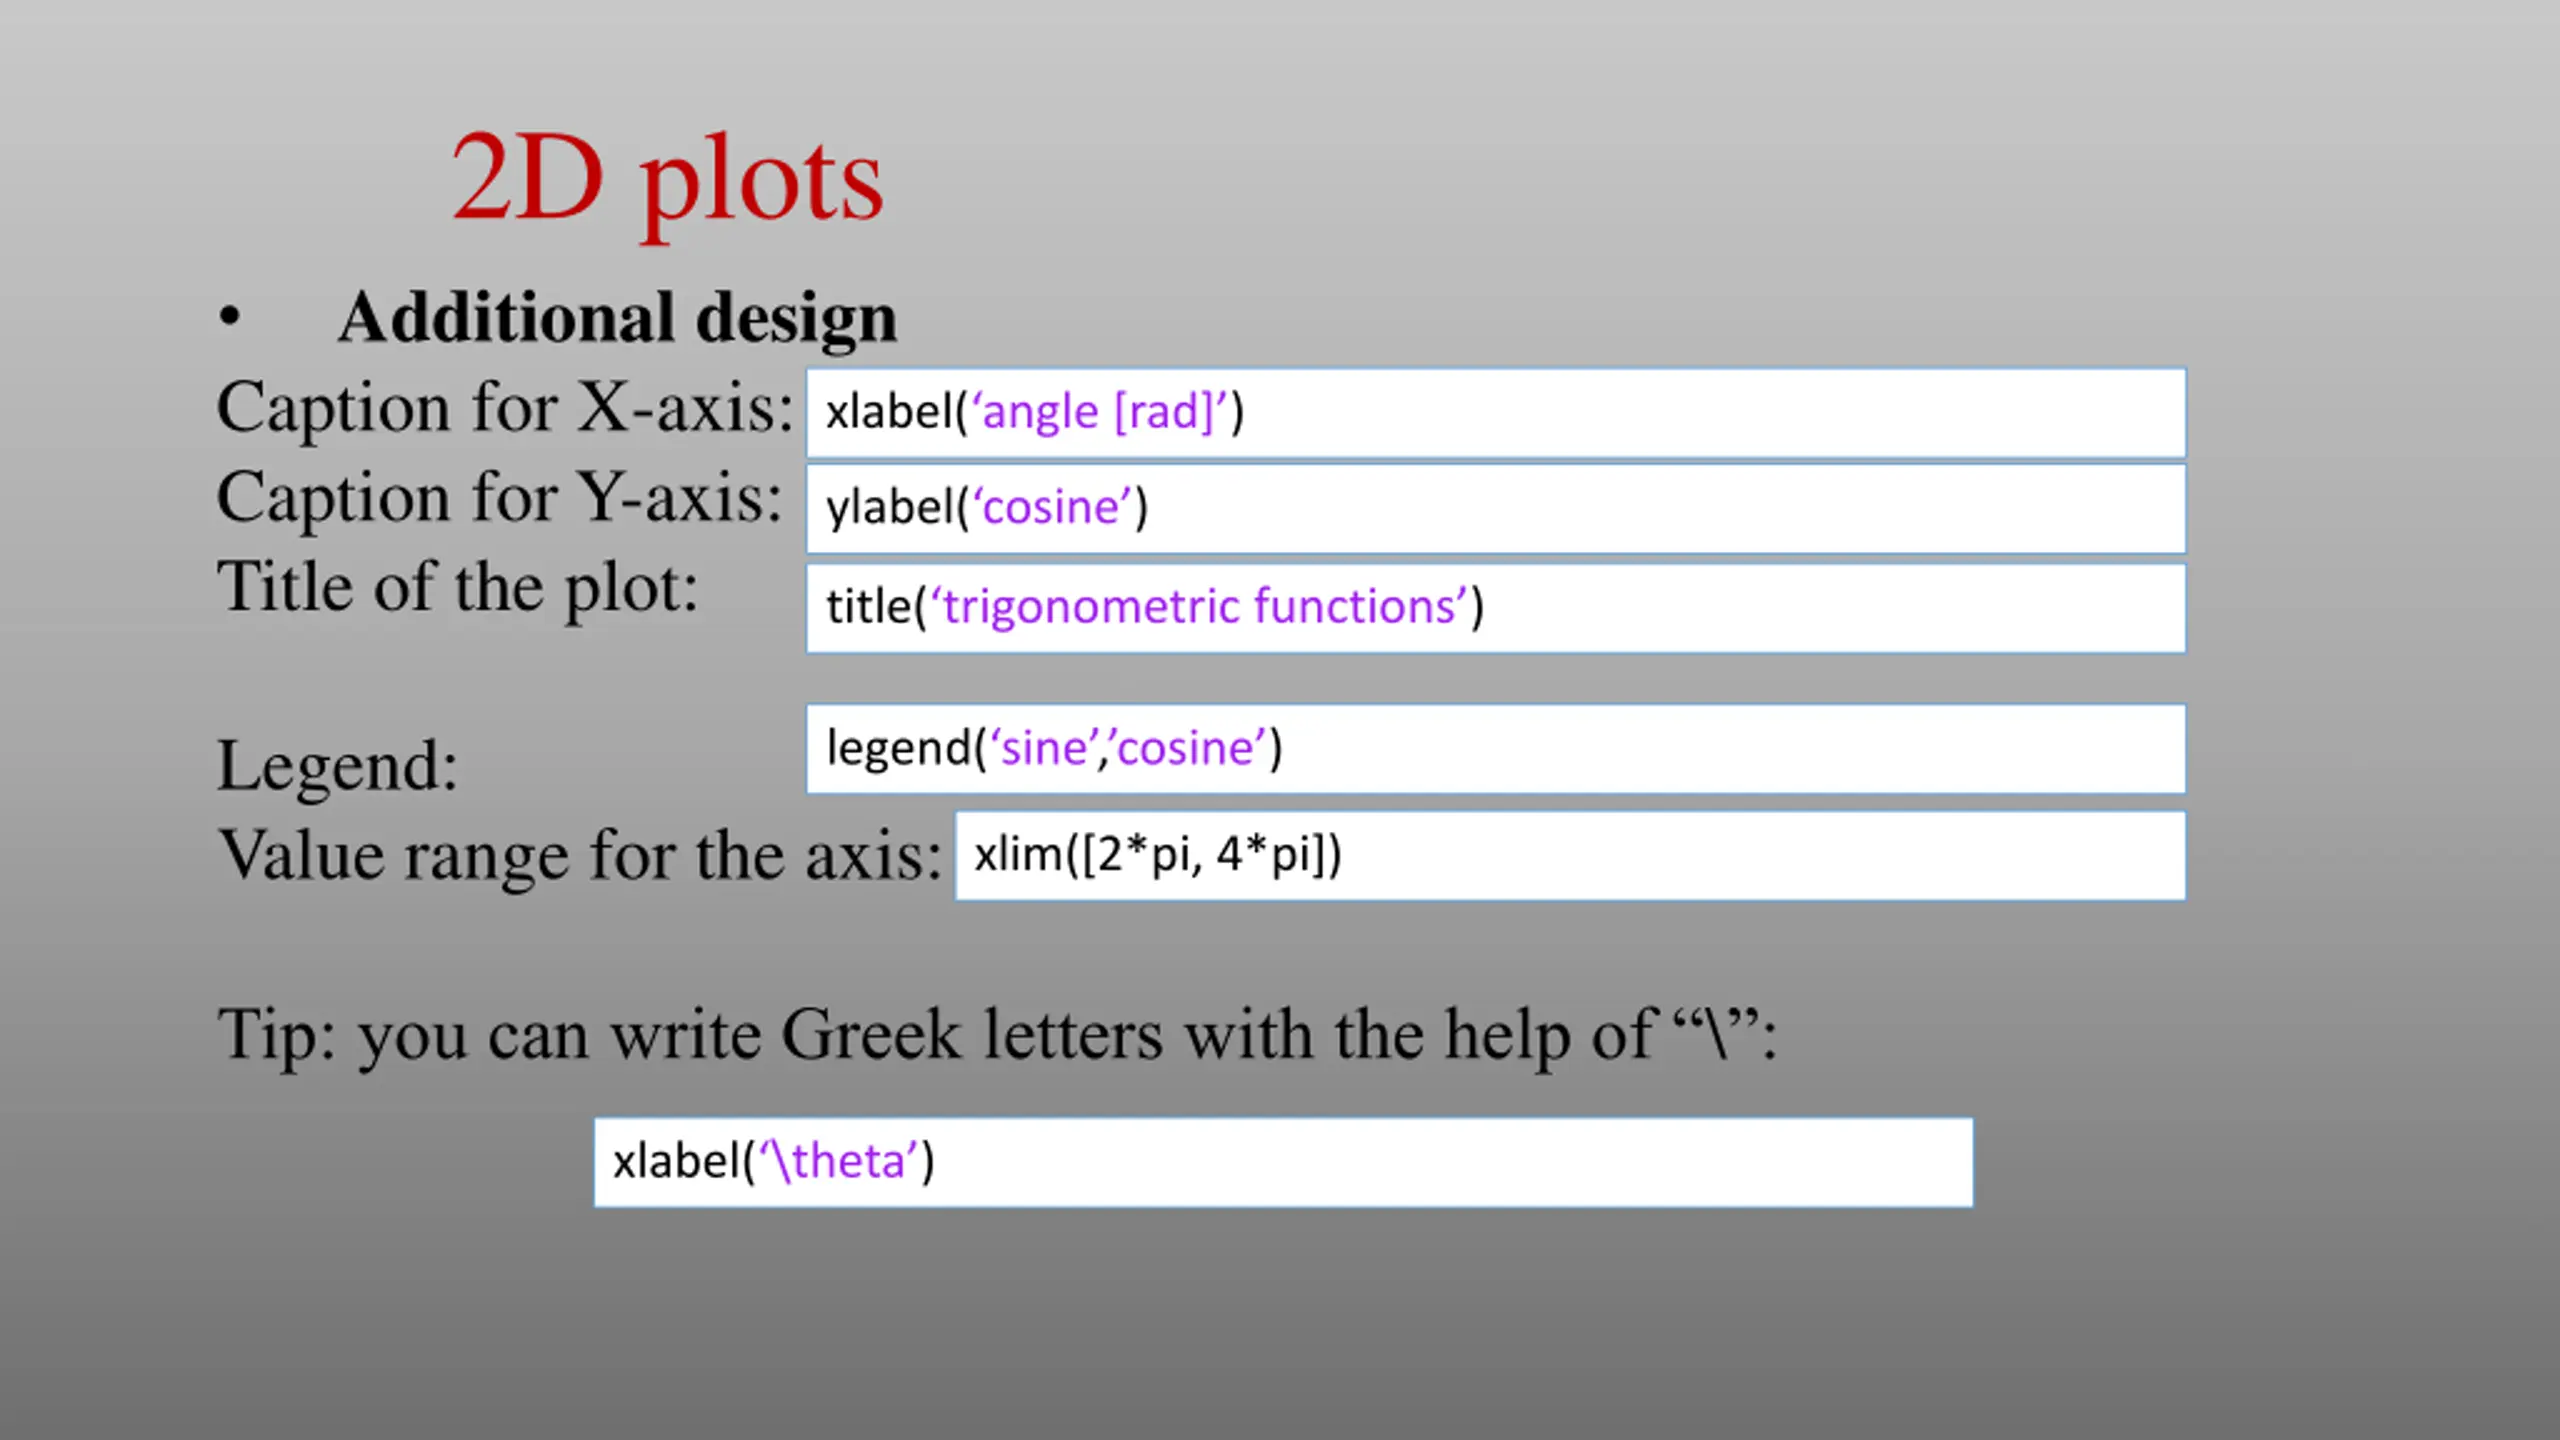
Task: Click the 'Legend:' label text
Action: [x=337, y=766]
